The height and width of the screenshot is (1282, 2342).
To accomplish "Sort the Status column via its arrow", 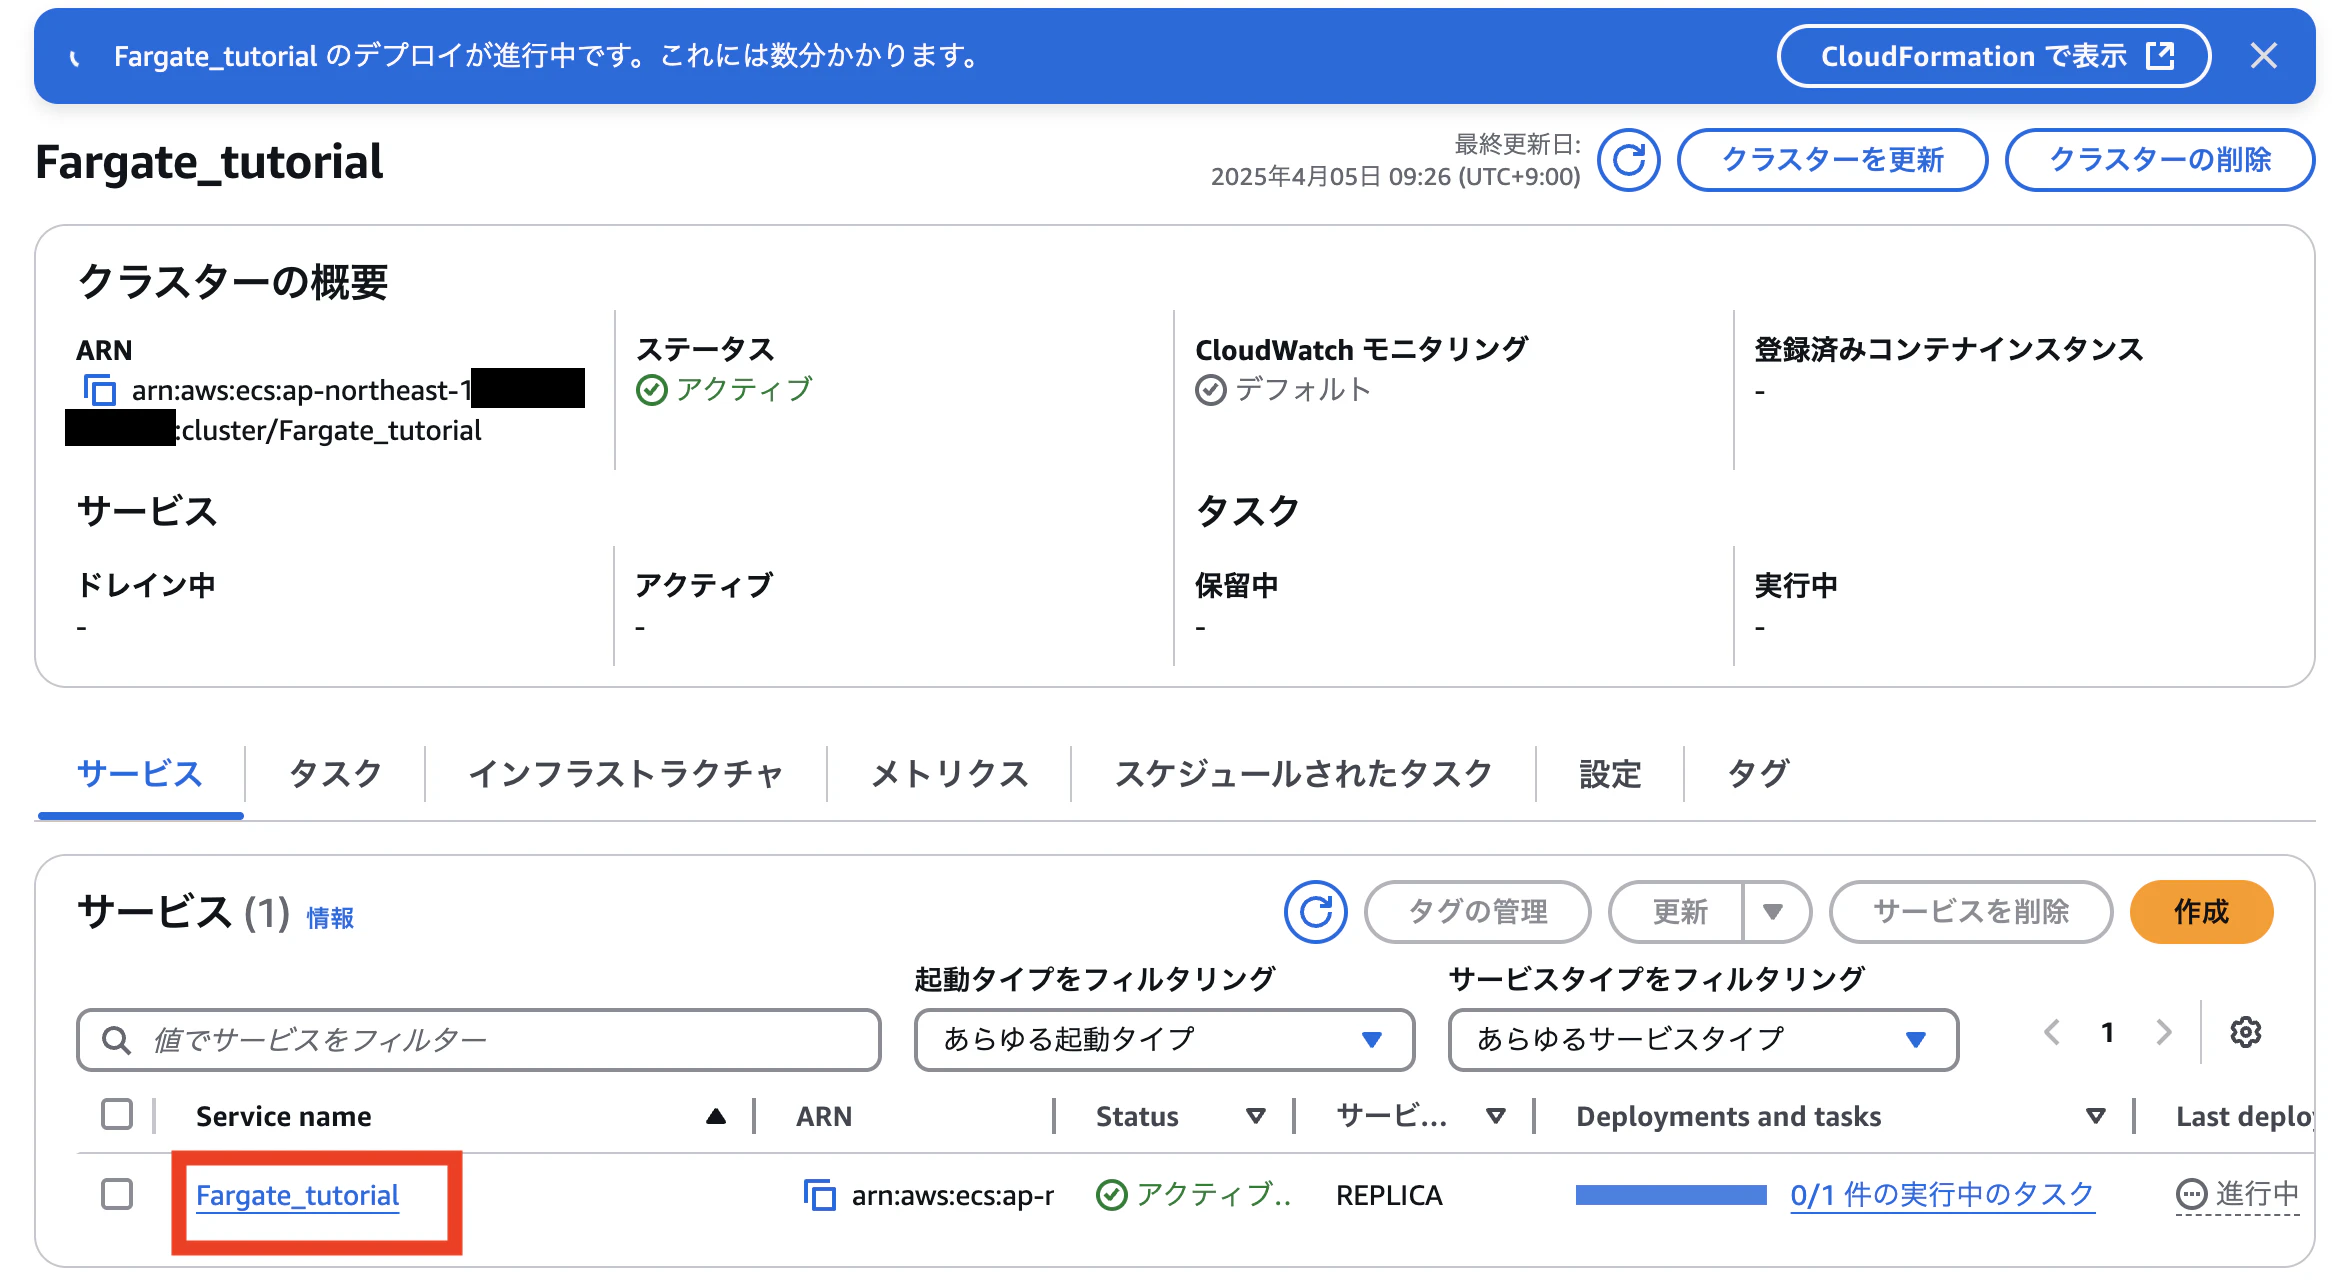I will pyautogui.click(x=1256, y=1116).
